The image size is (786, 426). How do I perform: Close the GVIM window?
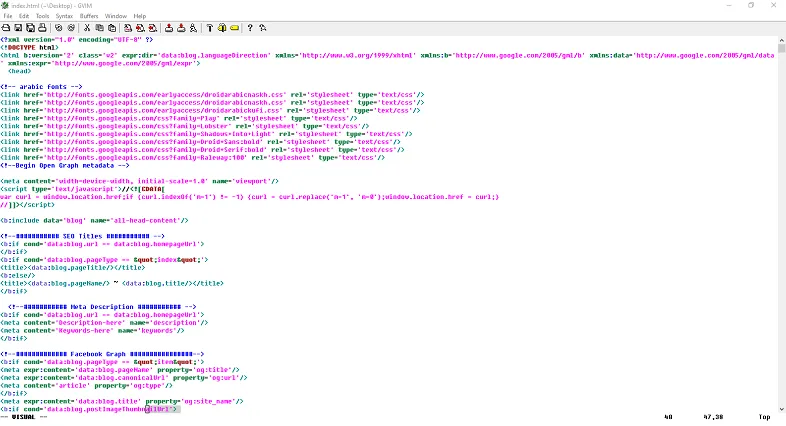click(773, 6)
